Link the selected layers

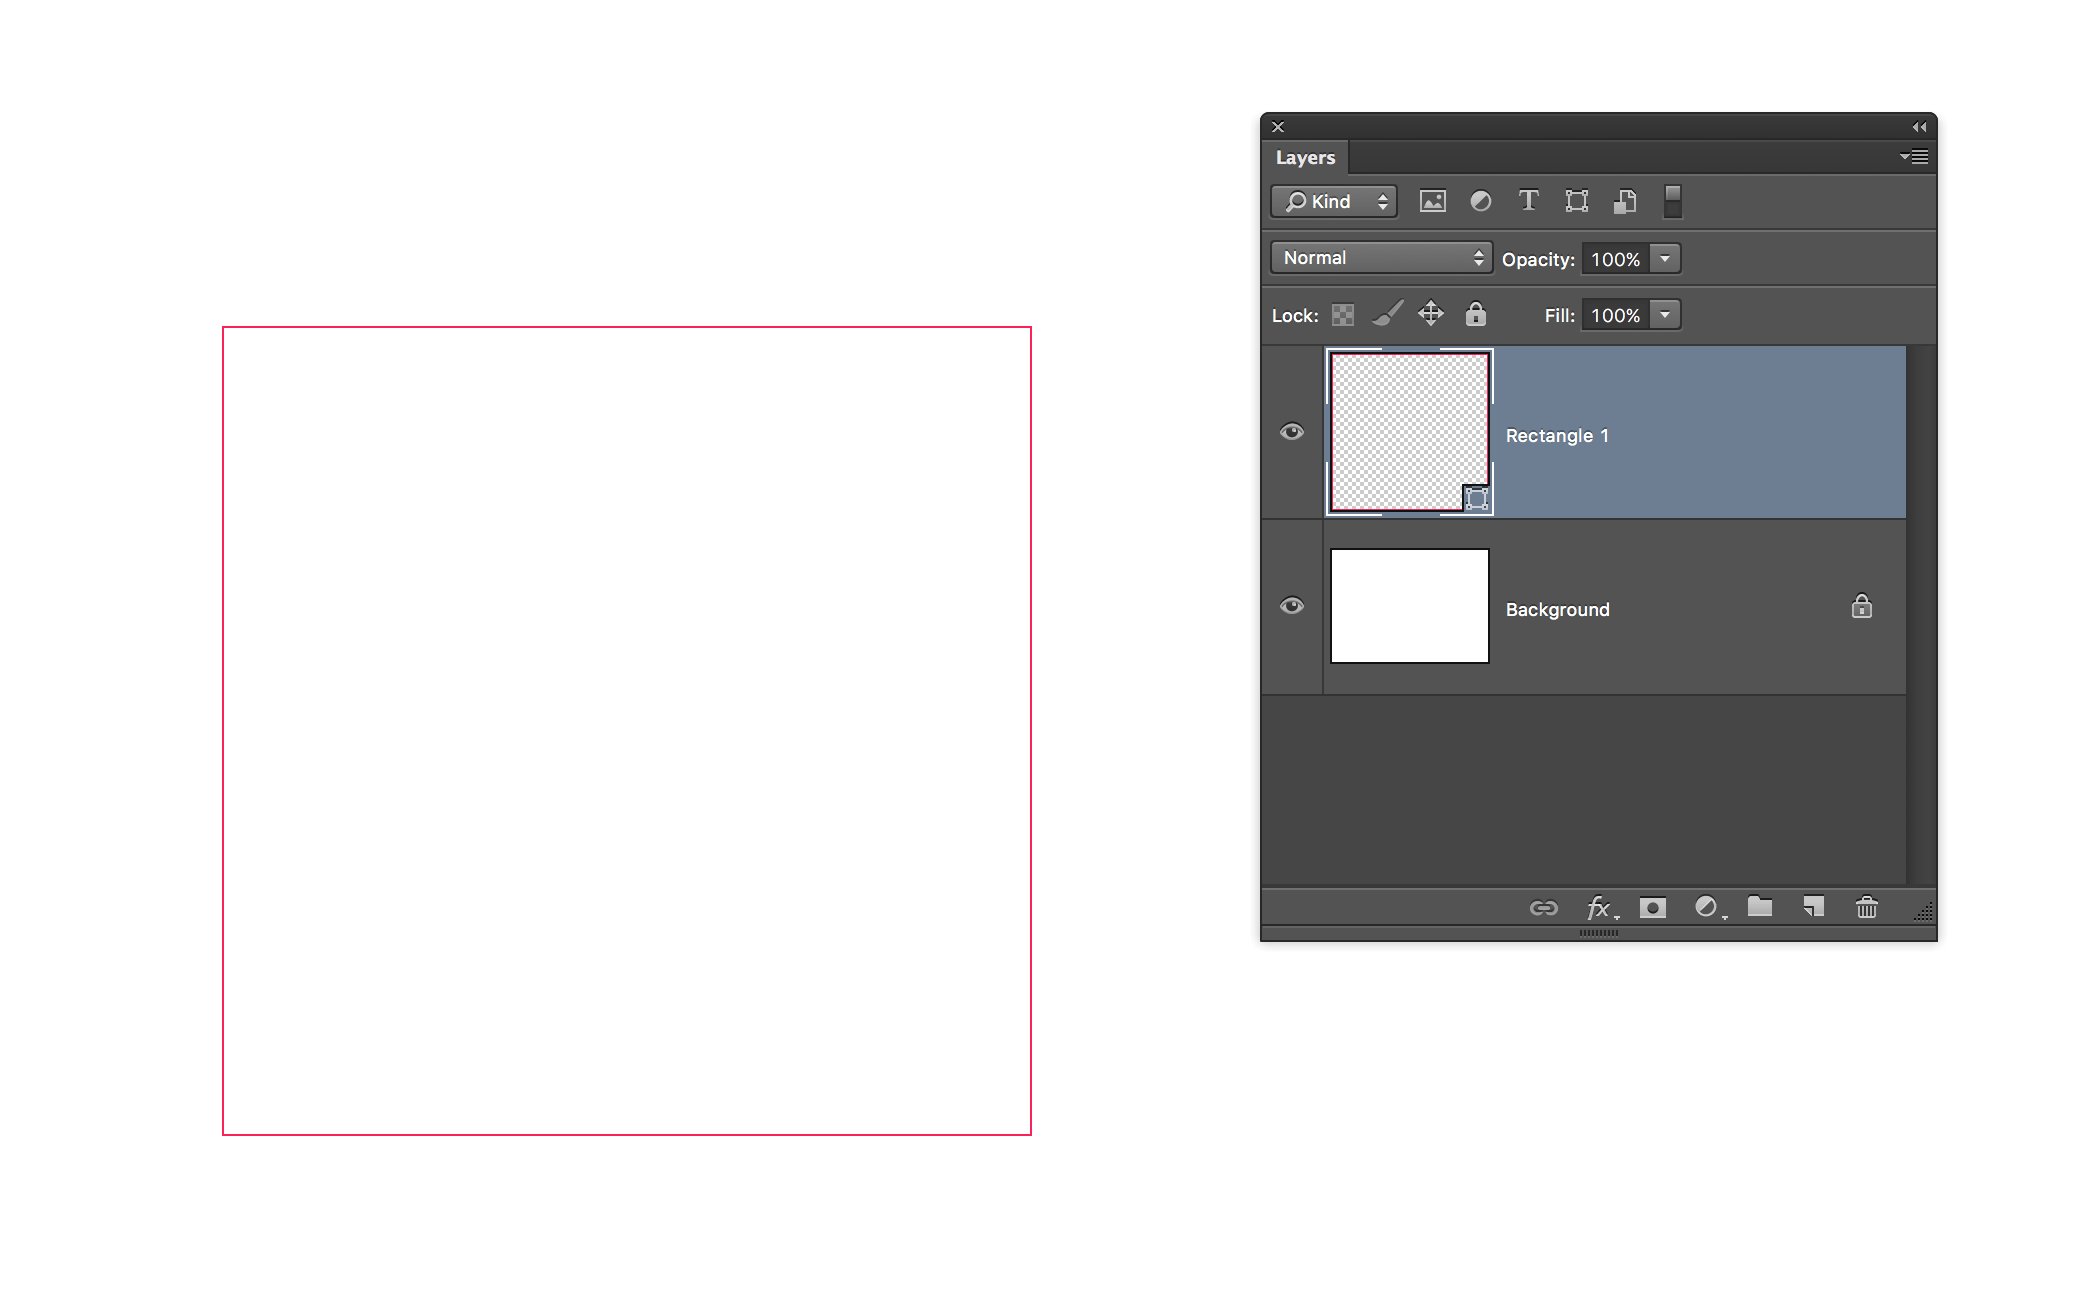click(x=1545, y=907)
